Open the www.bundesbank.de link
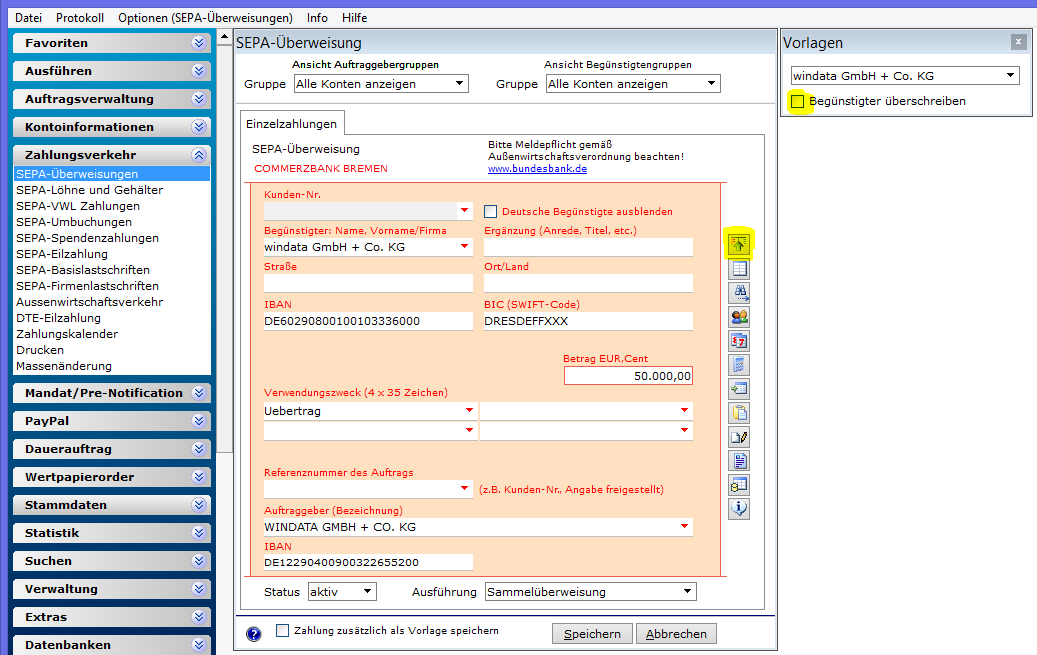Screen dimensions: 1037x655 537,169
